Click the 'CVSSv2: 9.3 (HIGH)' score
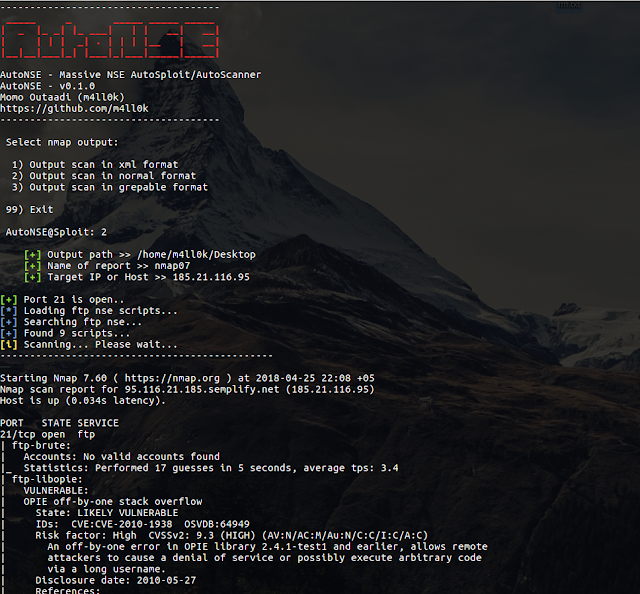This screenshot has height=594, width=640. tap(202, 535)
